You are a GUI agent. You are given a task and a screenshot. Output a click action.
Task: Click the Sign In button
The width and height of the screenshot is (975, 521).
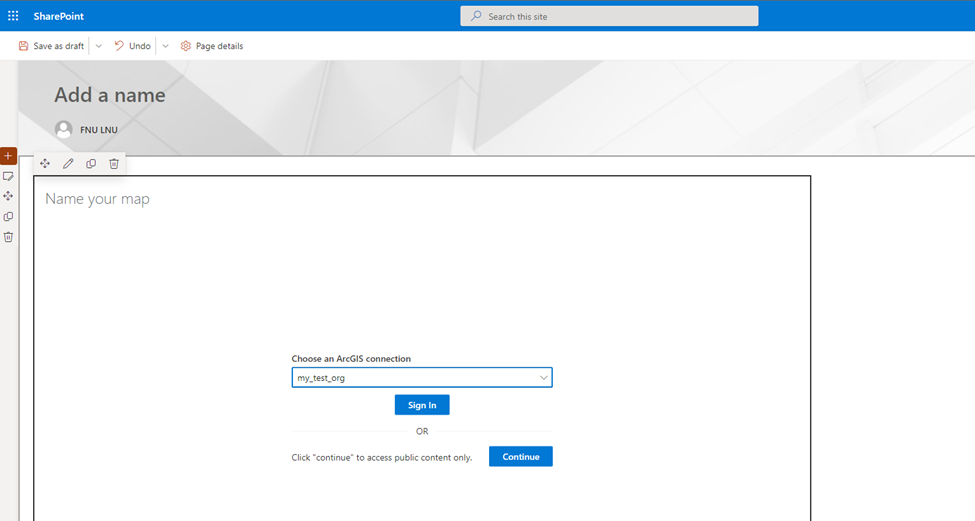coord(422,405)
